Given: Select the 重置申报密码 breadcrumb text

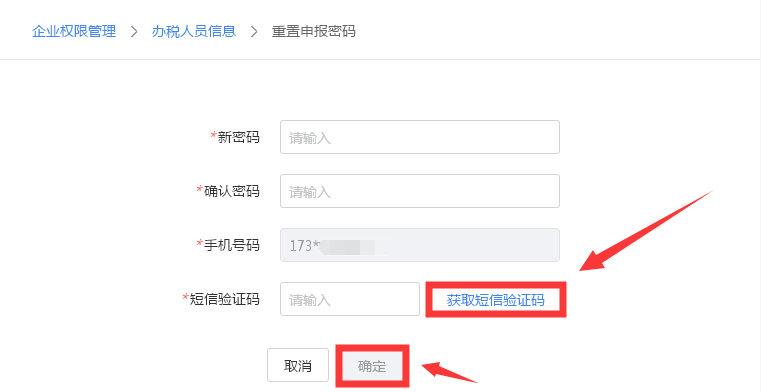Looking at the screenshot, I should pos(314,32).
